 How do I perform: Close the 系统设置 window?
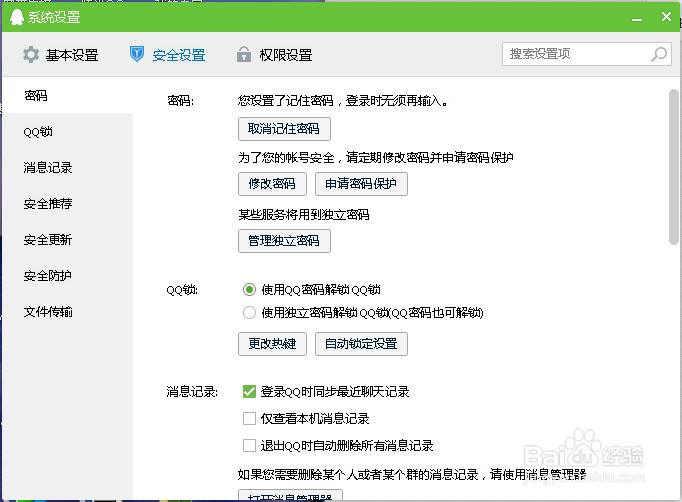(666, 17)
